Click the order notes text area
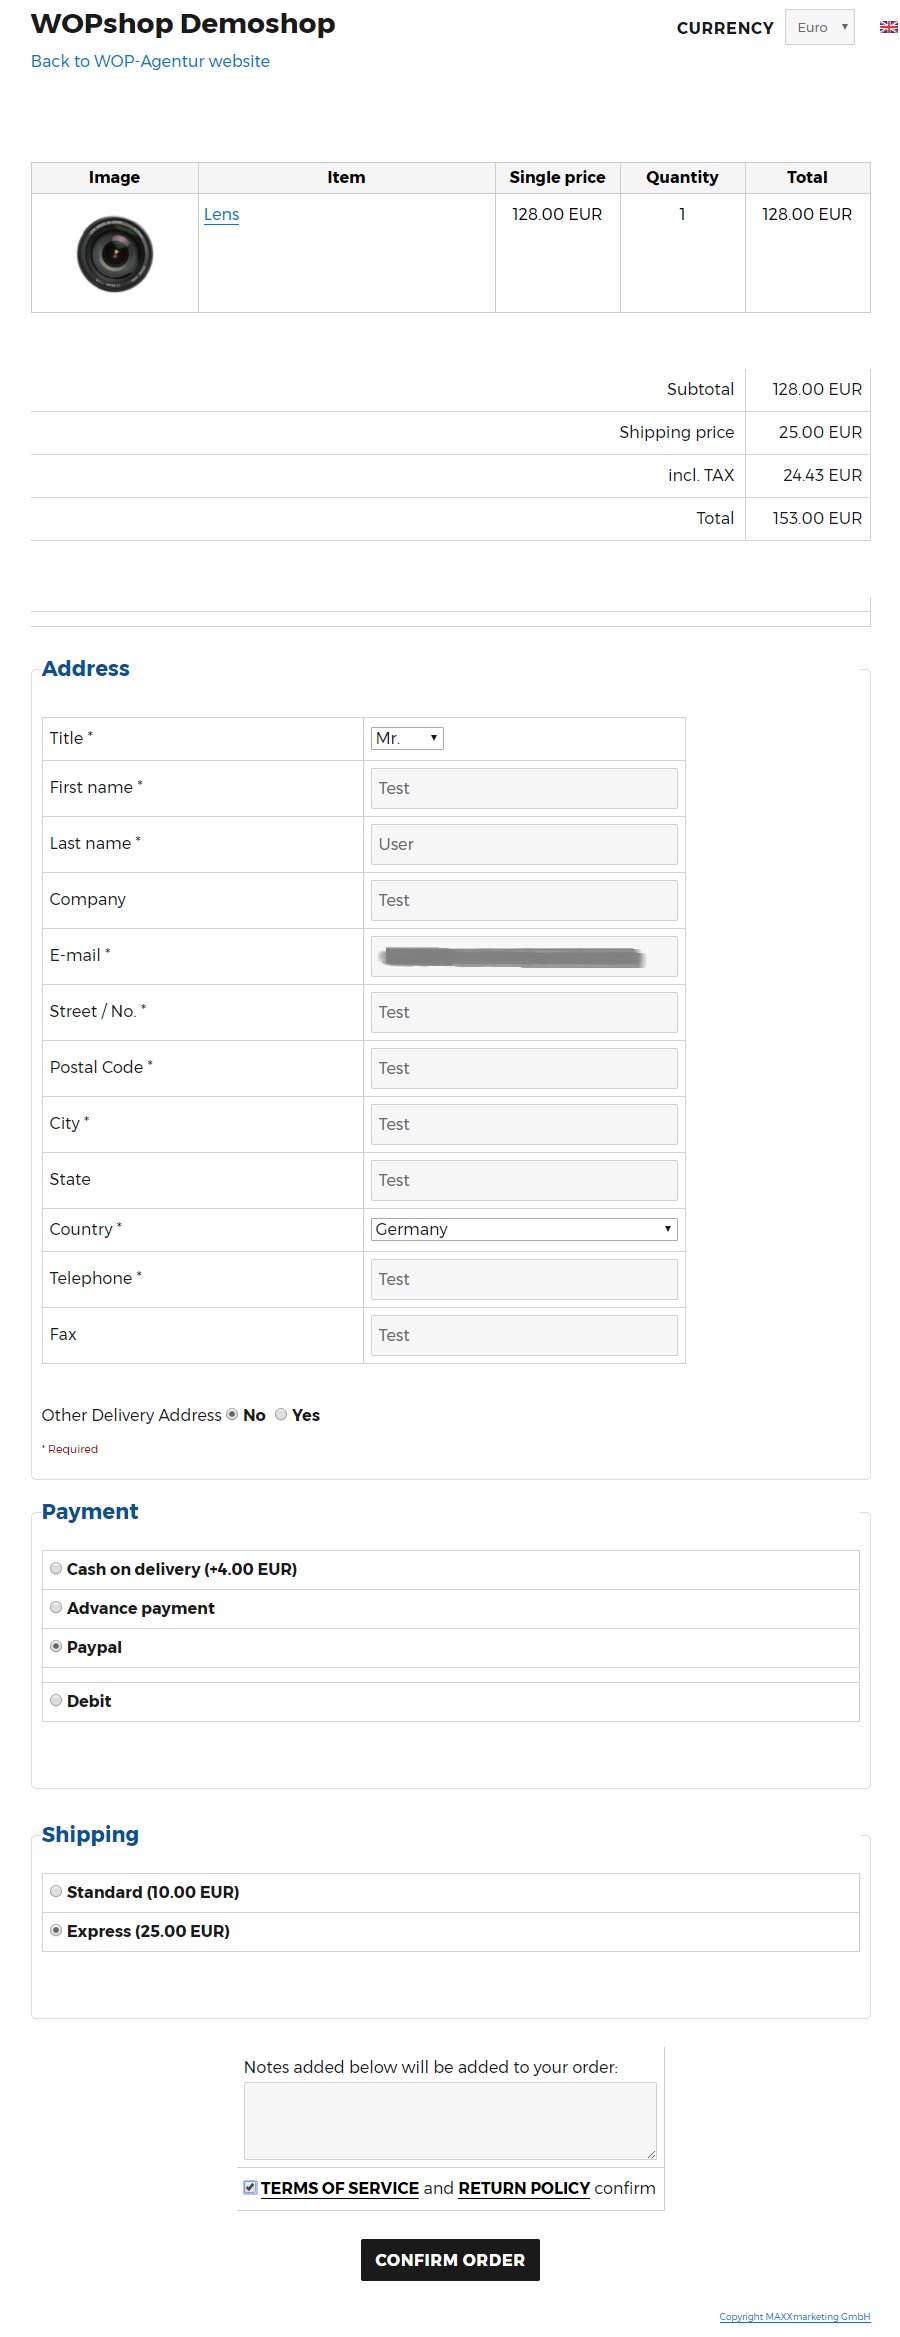 450,2120
